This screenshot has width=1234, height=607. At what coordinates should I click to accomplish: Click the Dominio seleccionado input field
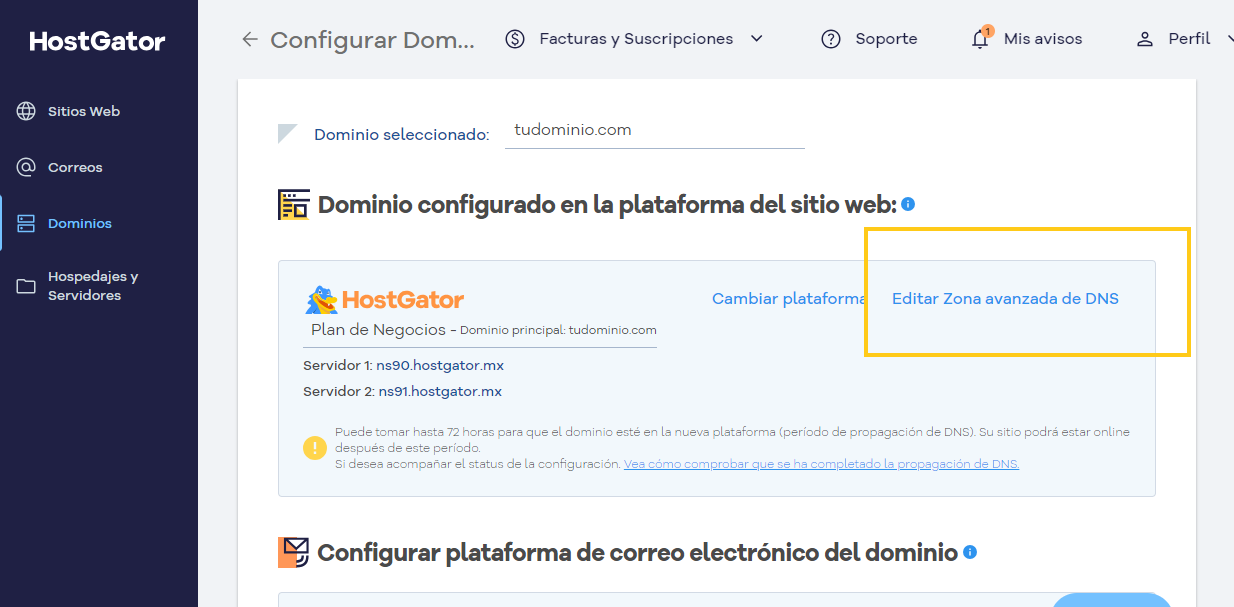point(655,131)
